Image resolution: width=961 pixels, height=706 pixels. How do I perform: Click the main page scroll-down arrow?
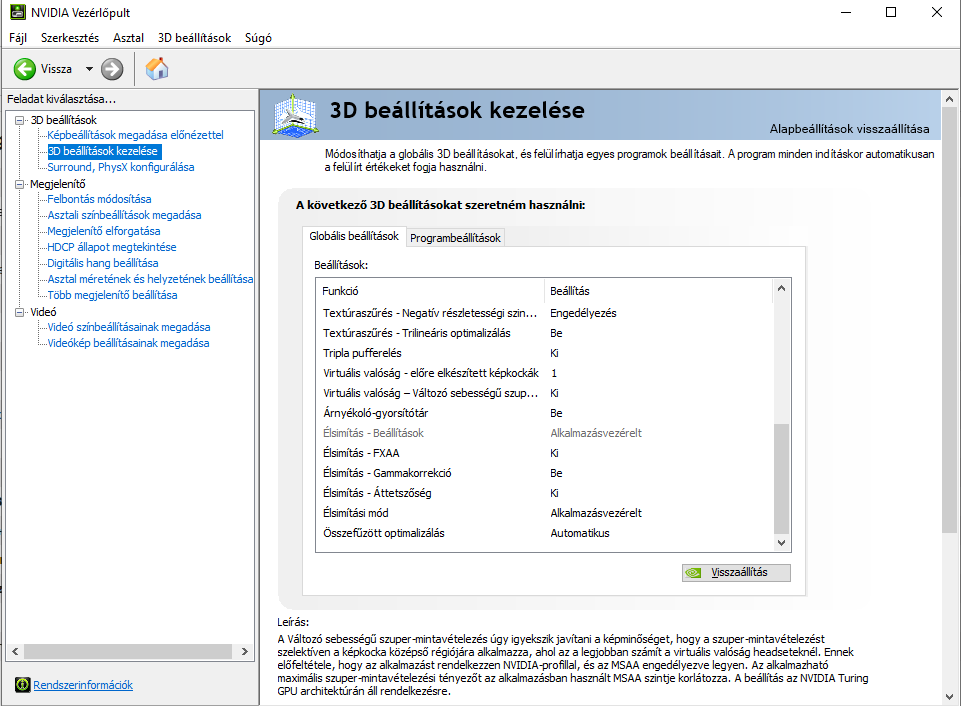949,697
